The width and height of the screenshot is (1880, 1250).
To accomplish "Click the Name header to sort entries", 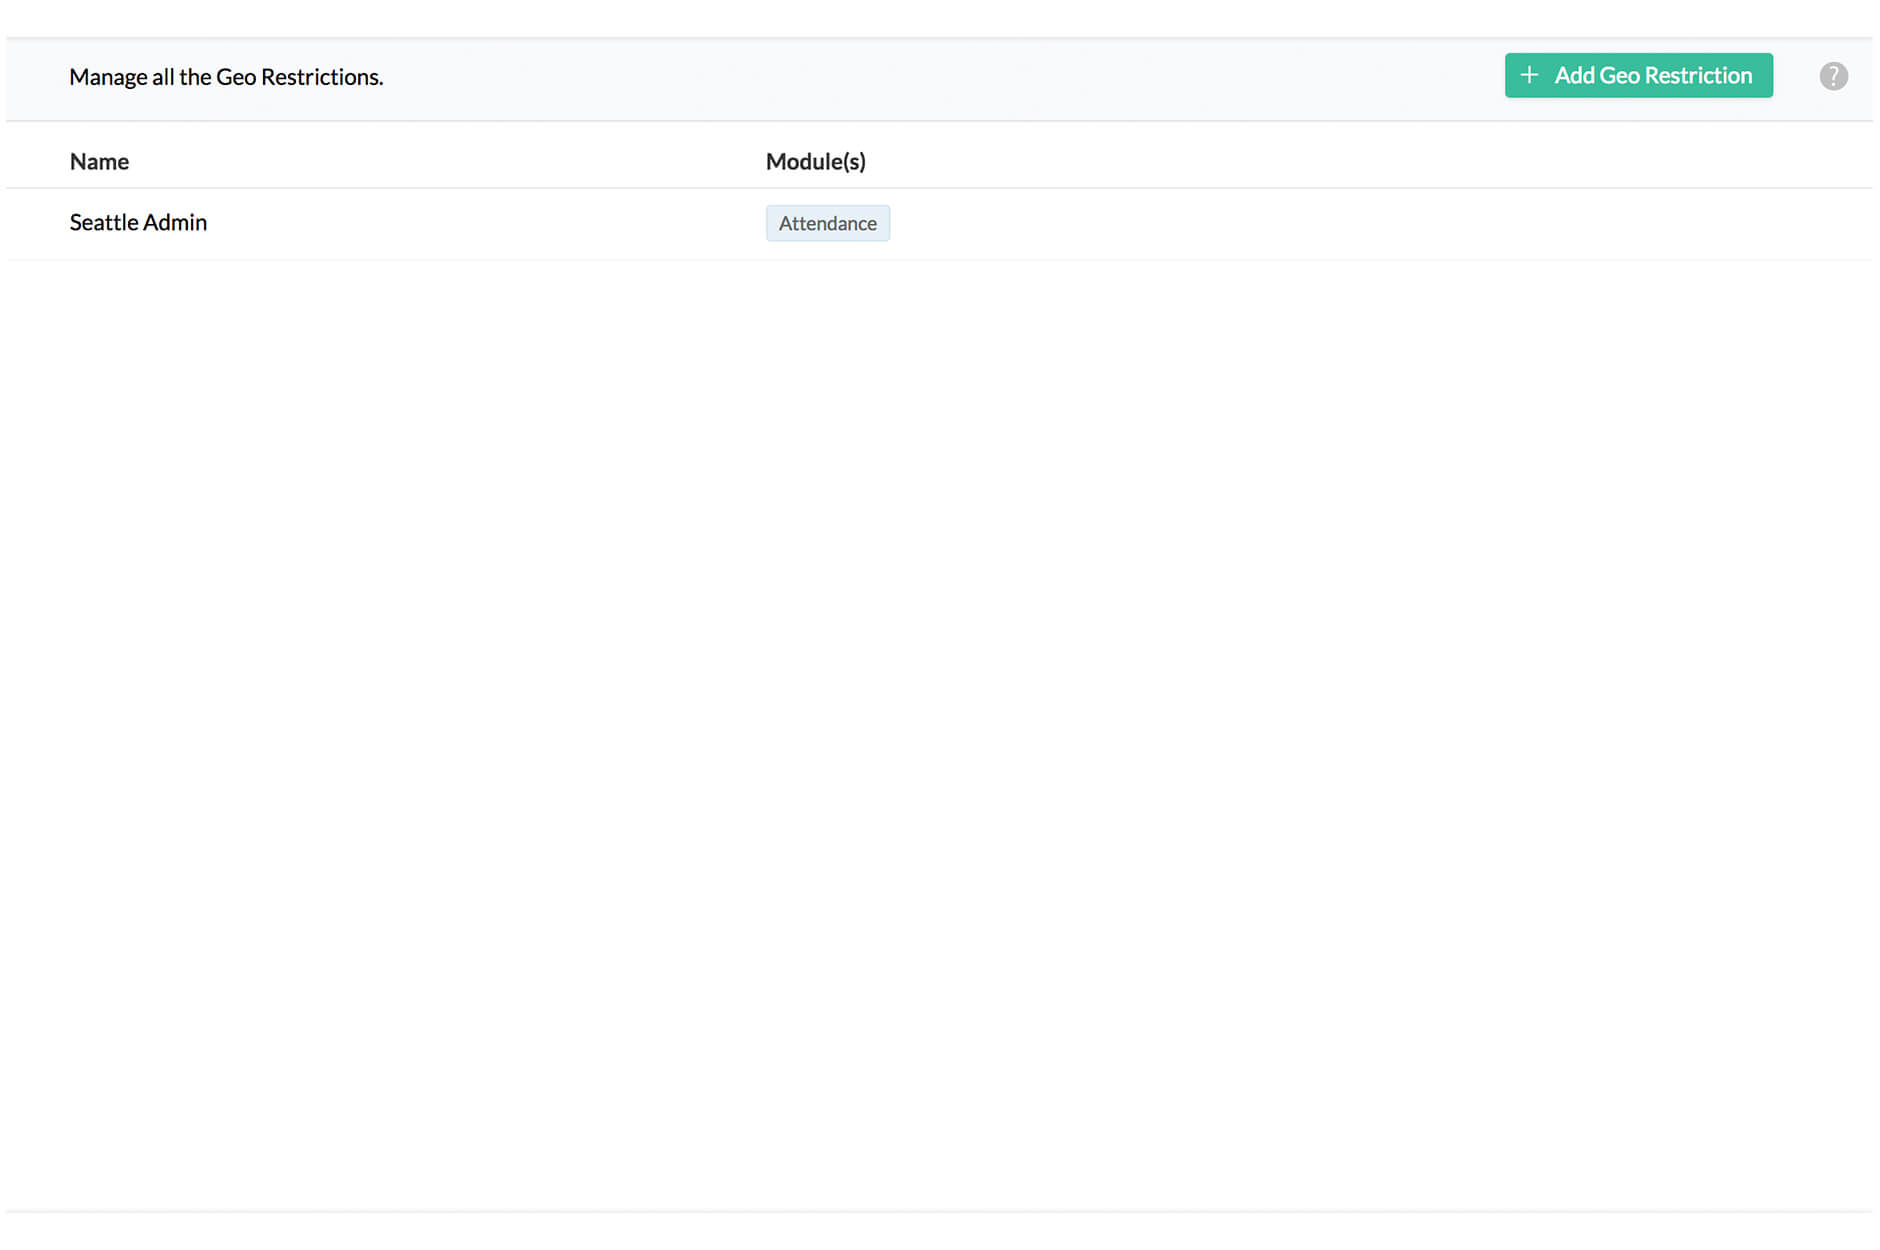I will (98, 161).
